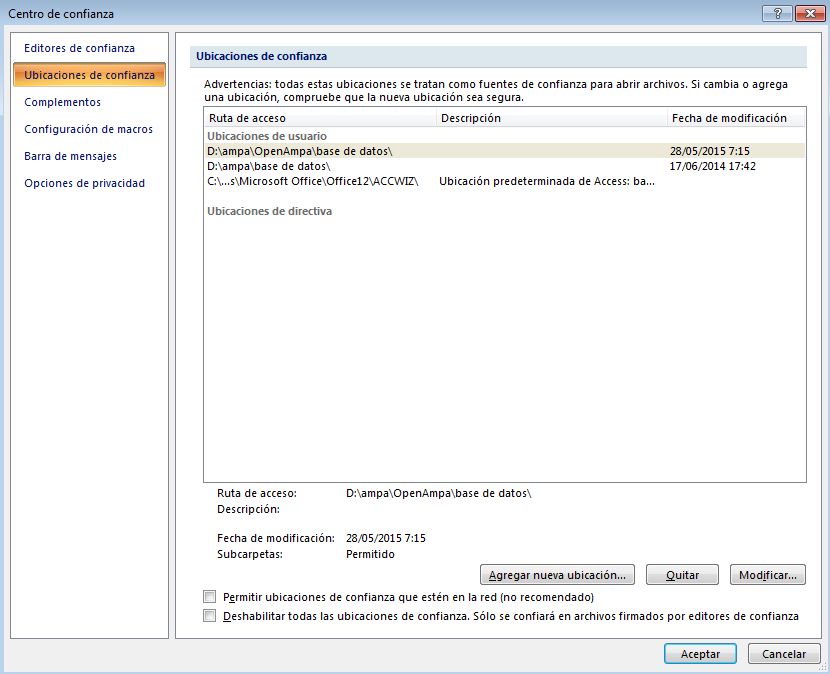Click Cancelar to dismiss dialog
830x674 pixels.
pyautogui.click(x=784, y=654)
